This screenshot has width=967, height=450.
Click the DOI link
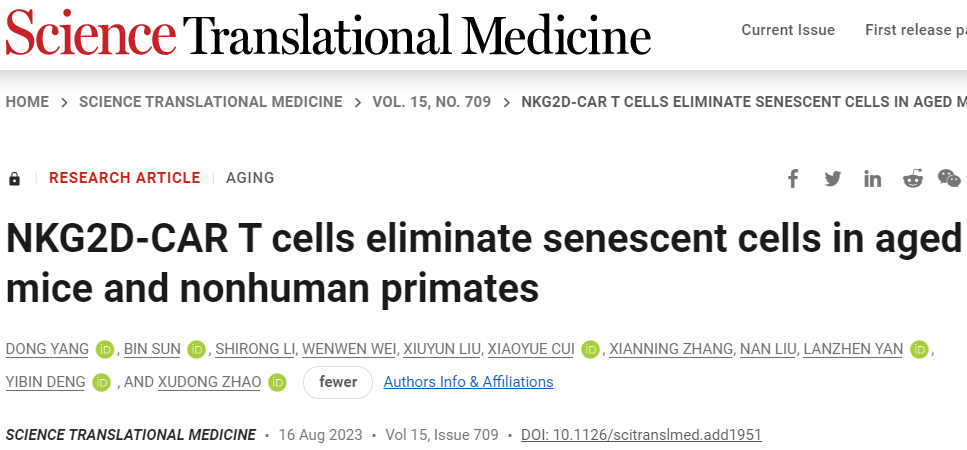pos(641,435)
